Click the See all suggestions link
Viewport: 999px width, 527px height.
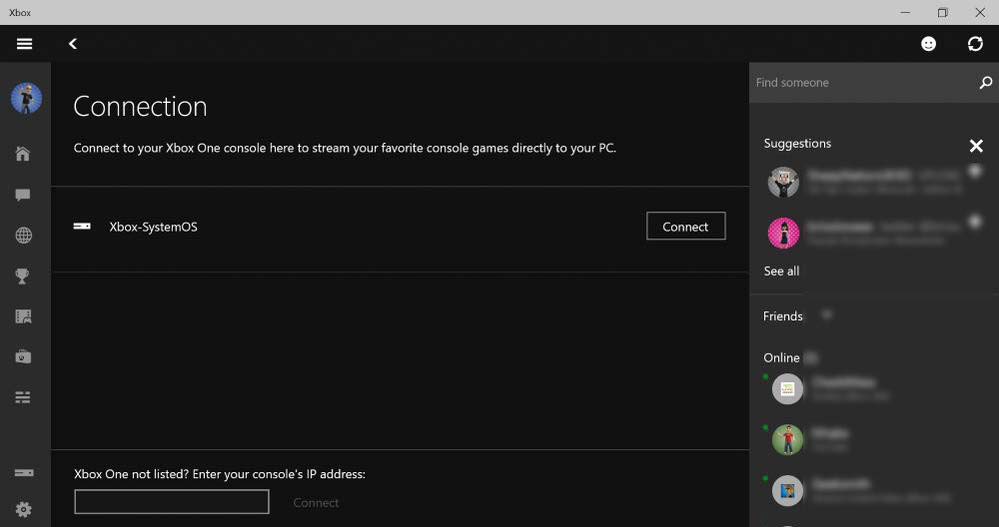(782, 271)
